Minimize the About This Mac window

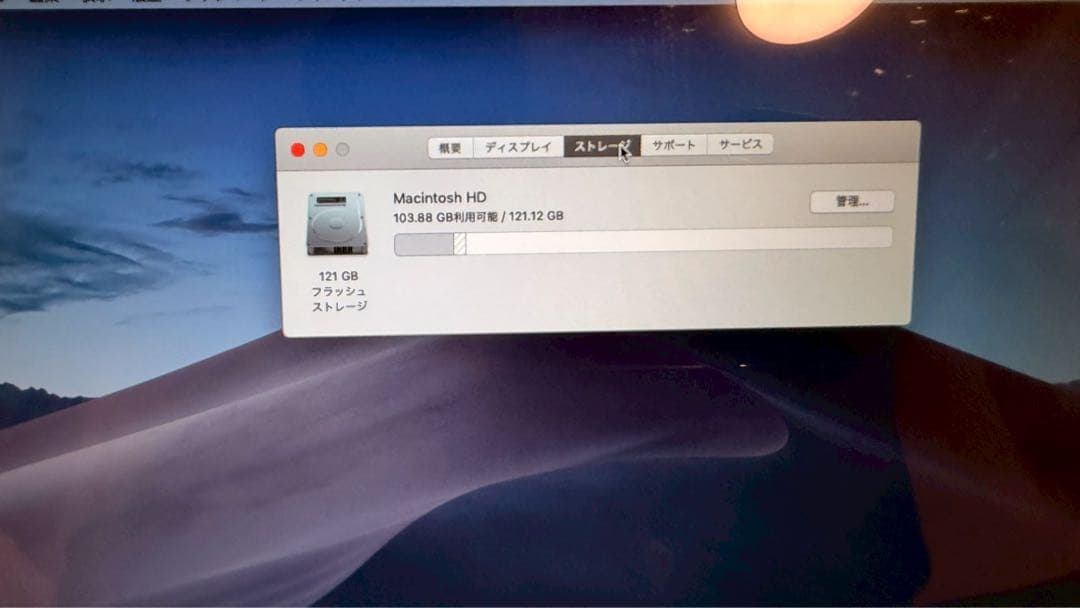point(319,147)
